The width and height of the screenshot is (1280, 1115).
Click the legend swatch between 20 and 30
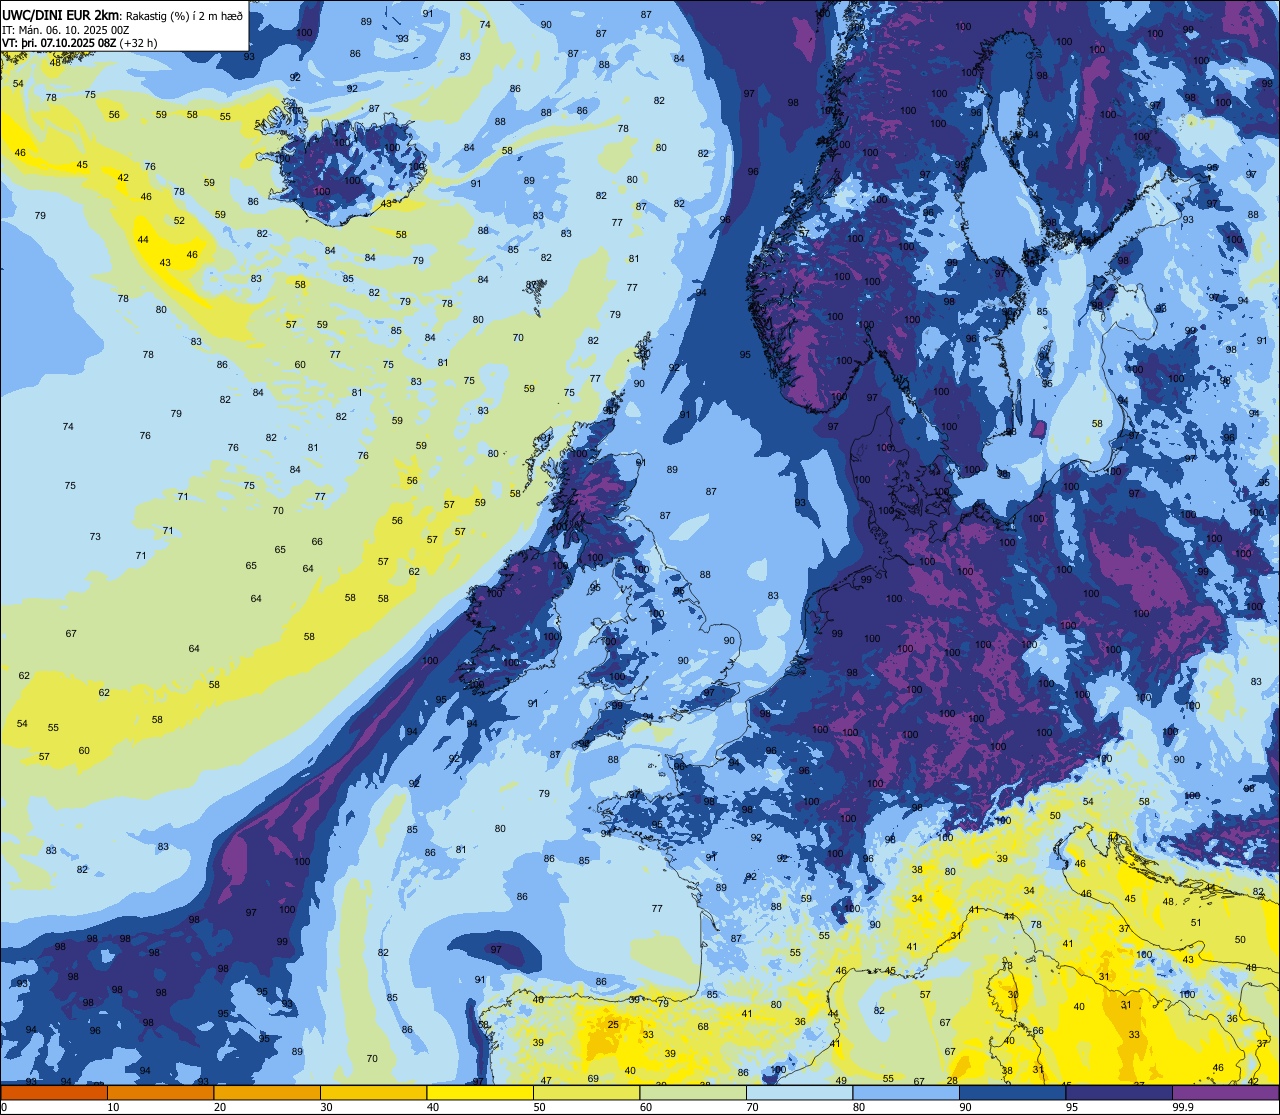pos(267,1092)
